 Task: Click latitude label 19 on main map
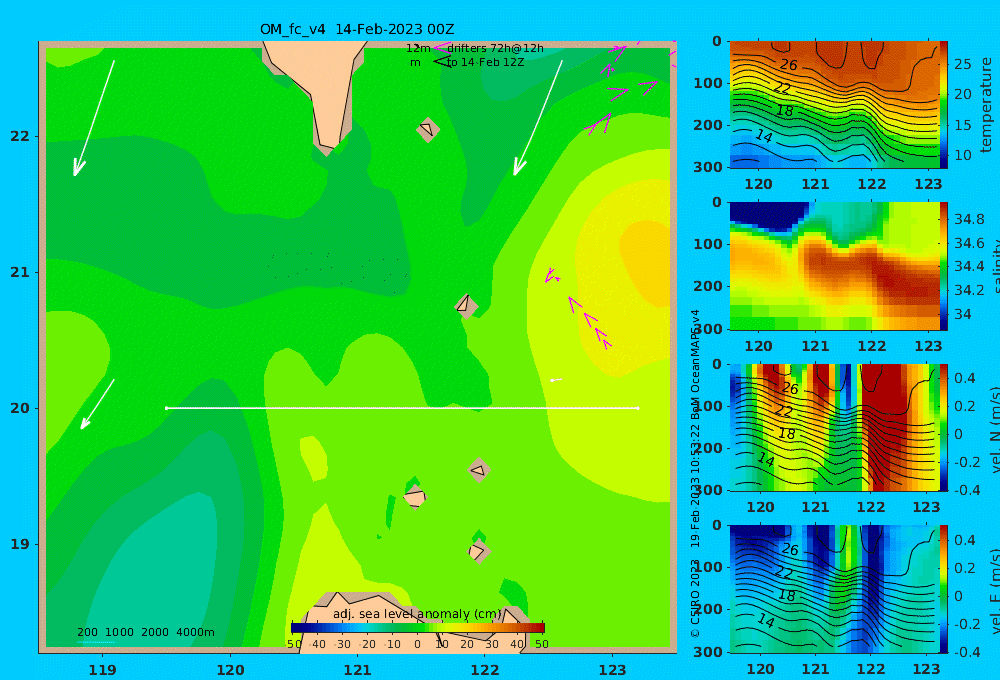pyautogui.click(x=20, y=544)
